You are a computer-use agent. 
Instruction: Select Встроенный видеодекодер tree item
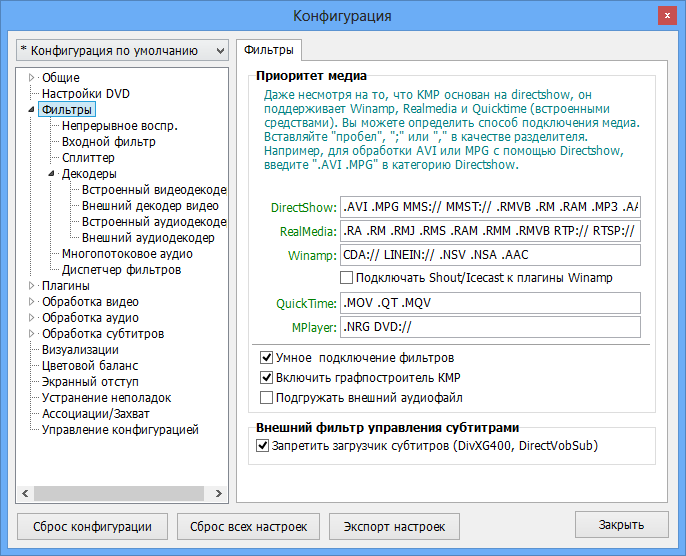point(154,190)
